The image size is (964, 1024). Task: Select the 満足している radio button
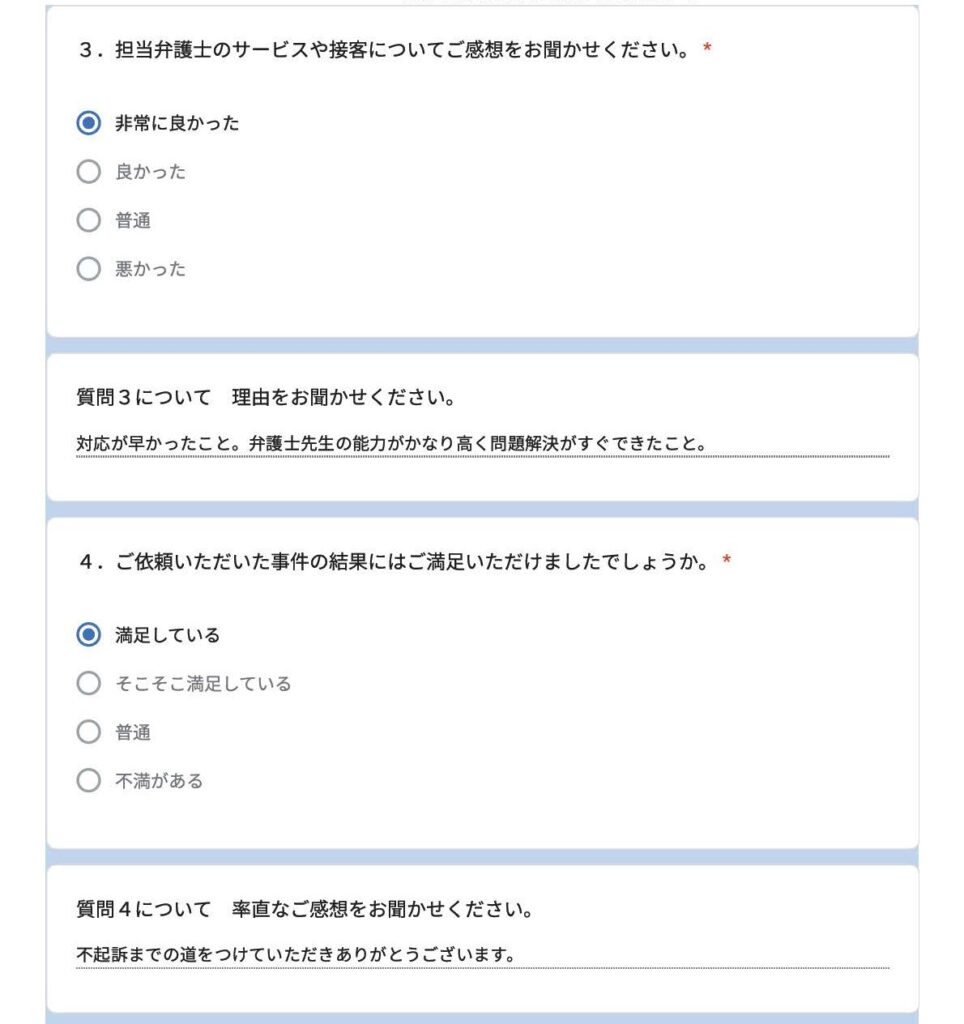(89, 635)
